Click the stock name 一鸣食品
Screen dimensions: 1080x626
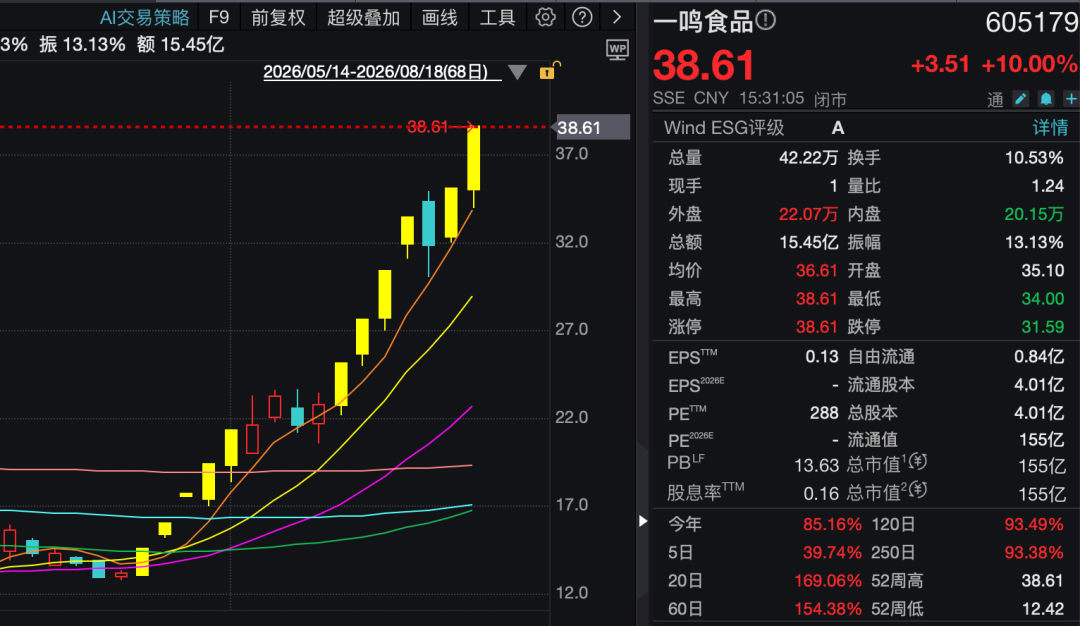click(703, 22)
